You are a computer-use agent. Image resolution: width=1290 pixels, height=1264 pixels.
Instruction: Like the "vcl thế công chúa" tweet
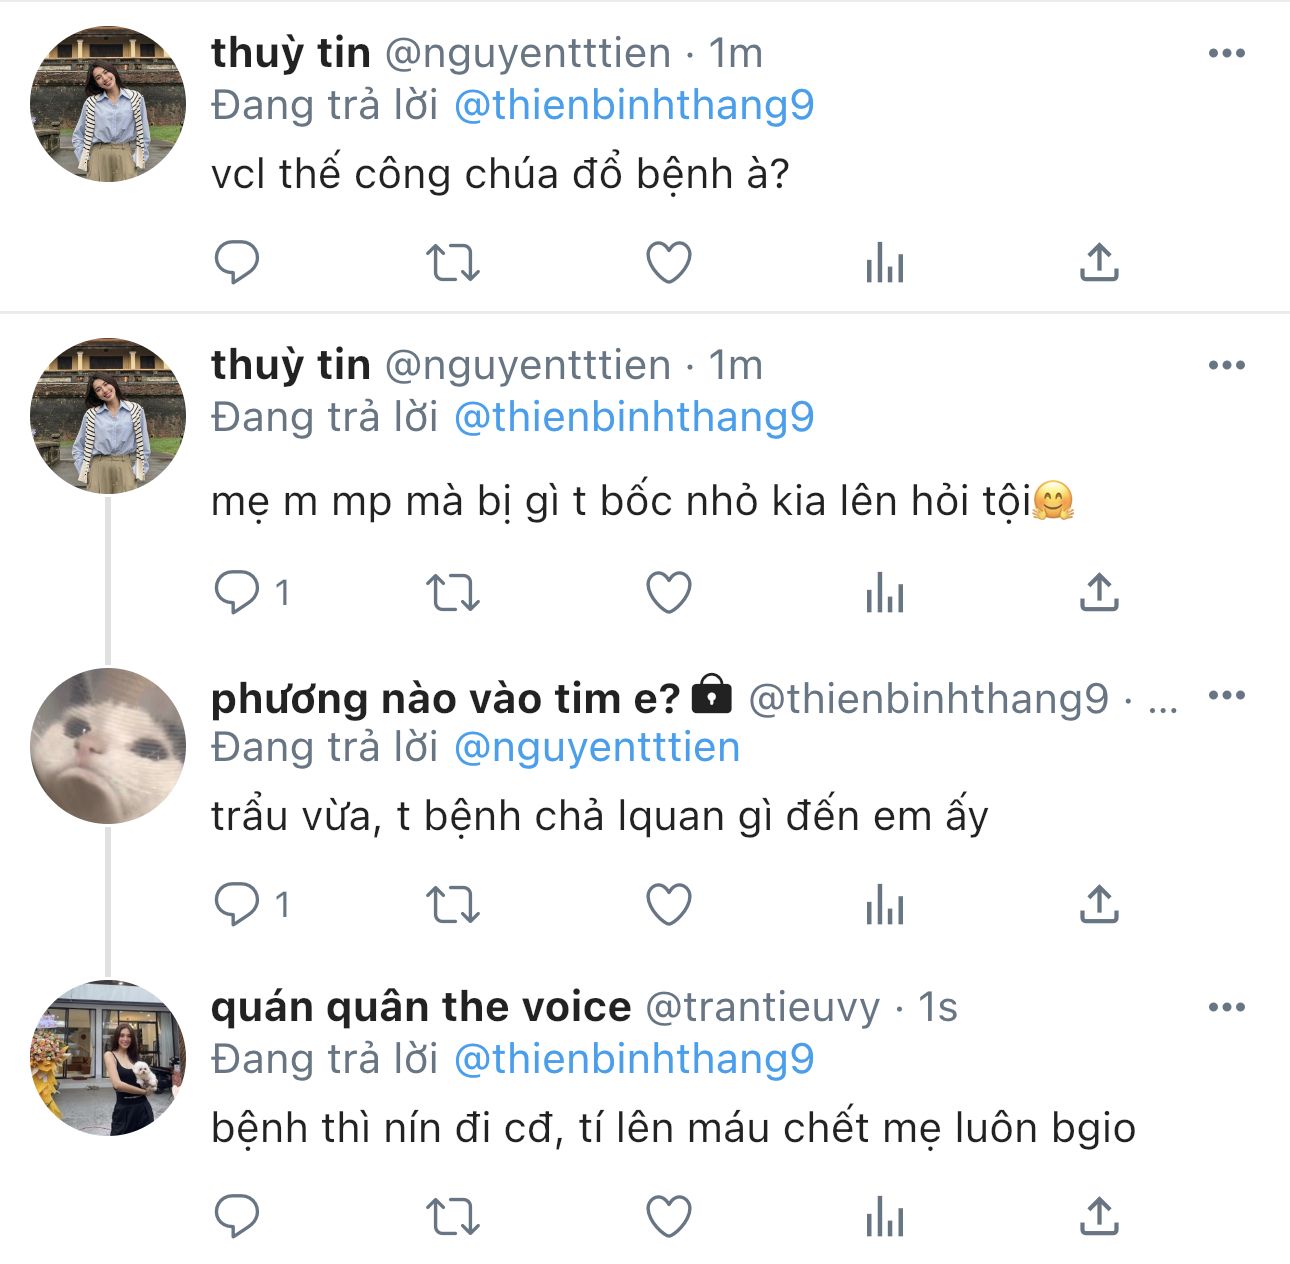pos(669,263)
